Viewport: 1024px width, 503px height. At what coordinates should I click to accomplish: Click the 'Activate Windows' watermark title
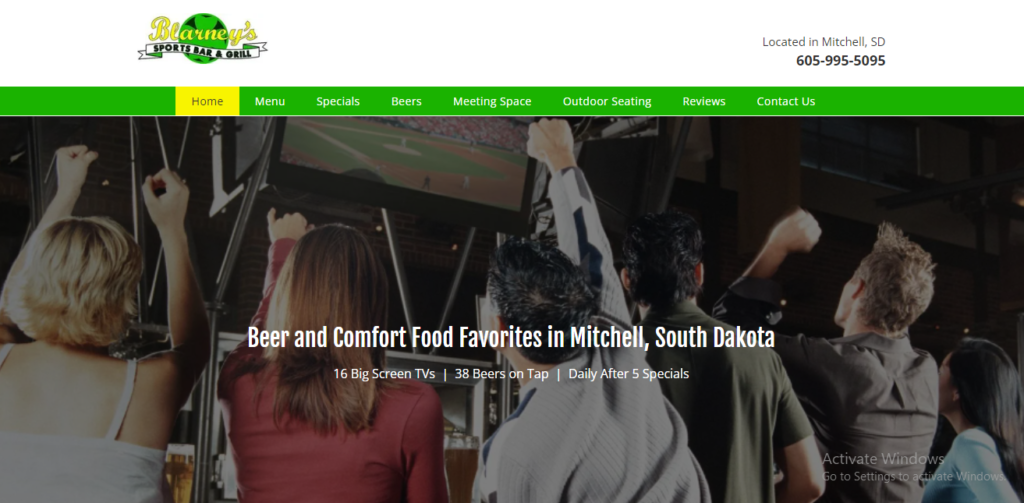click(883, 459)
